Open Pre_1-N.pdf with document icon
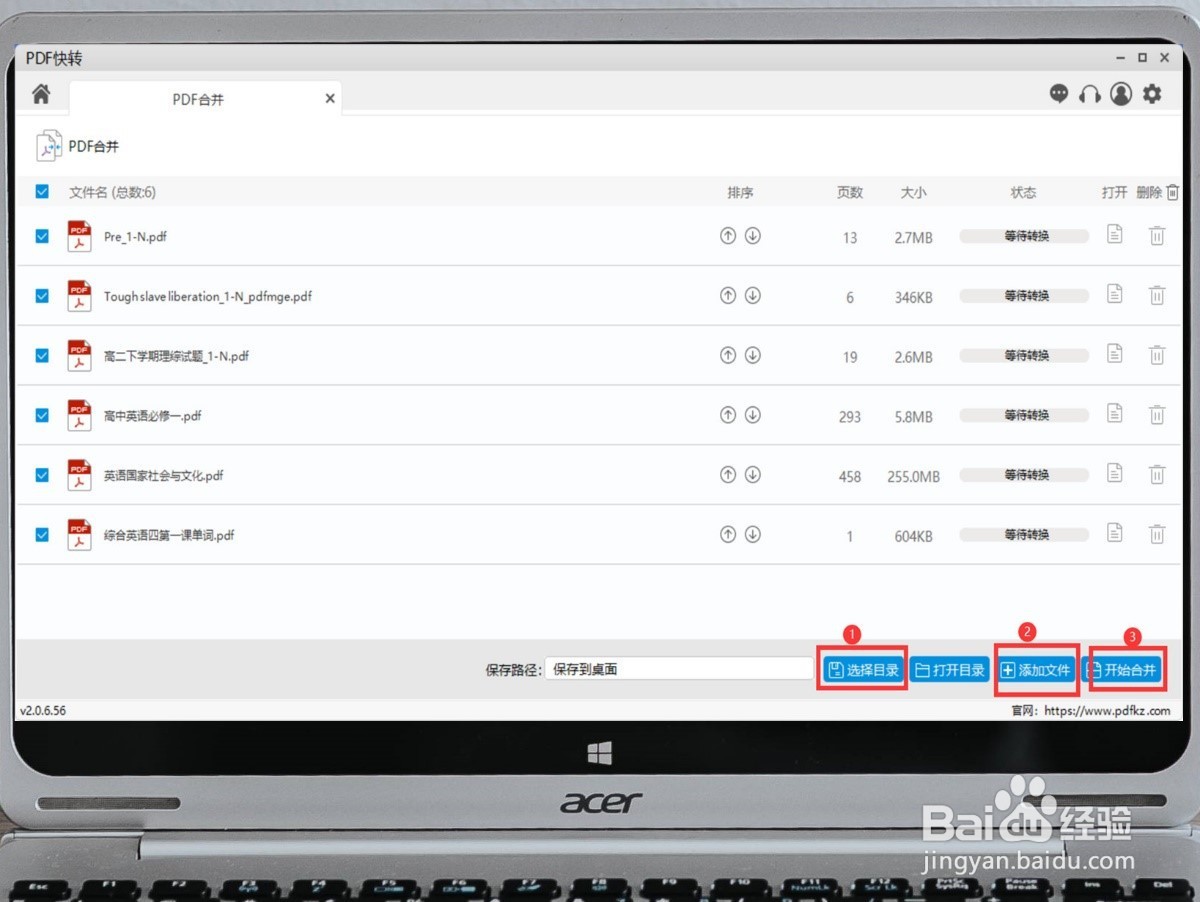The image size is (1200, 902). point(1115,234)
